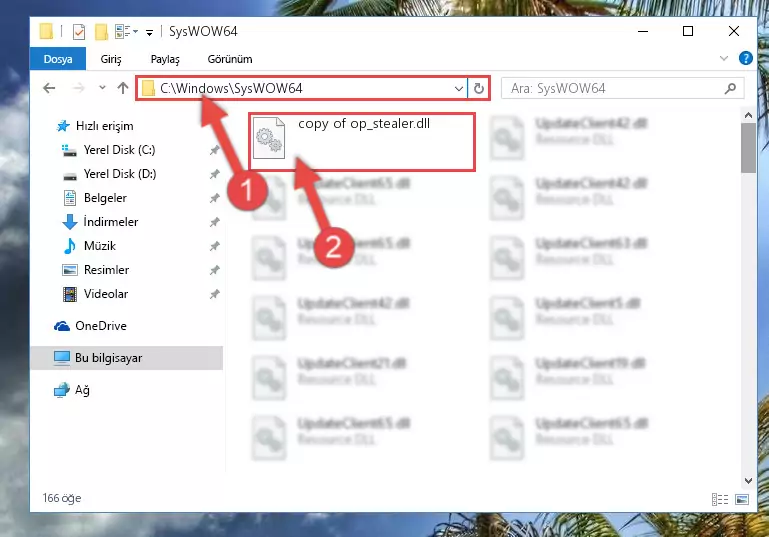Click the pin icon beside İndirmeler
The image size is (769, 537).
(x=214, y=222)
